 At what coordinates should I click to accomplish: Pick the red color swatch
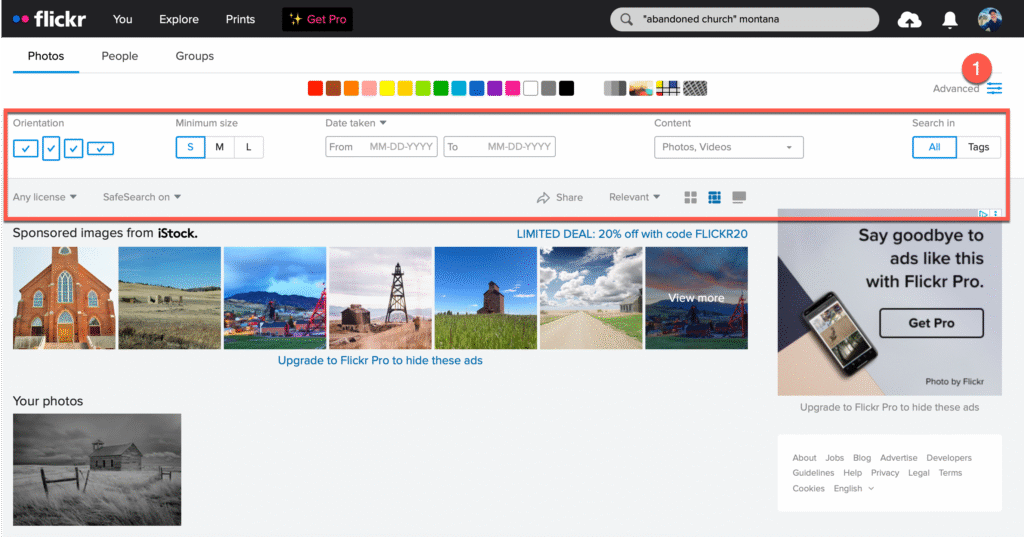pyautogui.click(x=315, y=88)
